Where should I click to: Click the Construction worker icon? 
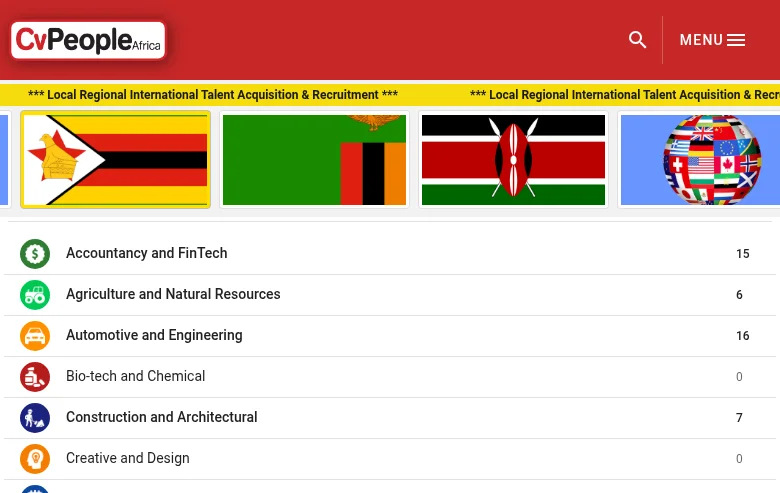[35, 418]
